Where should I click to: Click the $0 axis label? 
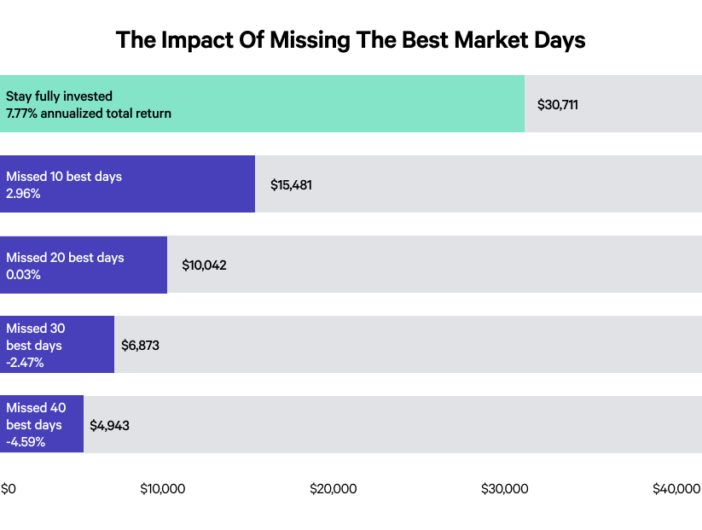click(x=8, y=489)
